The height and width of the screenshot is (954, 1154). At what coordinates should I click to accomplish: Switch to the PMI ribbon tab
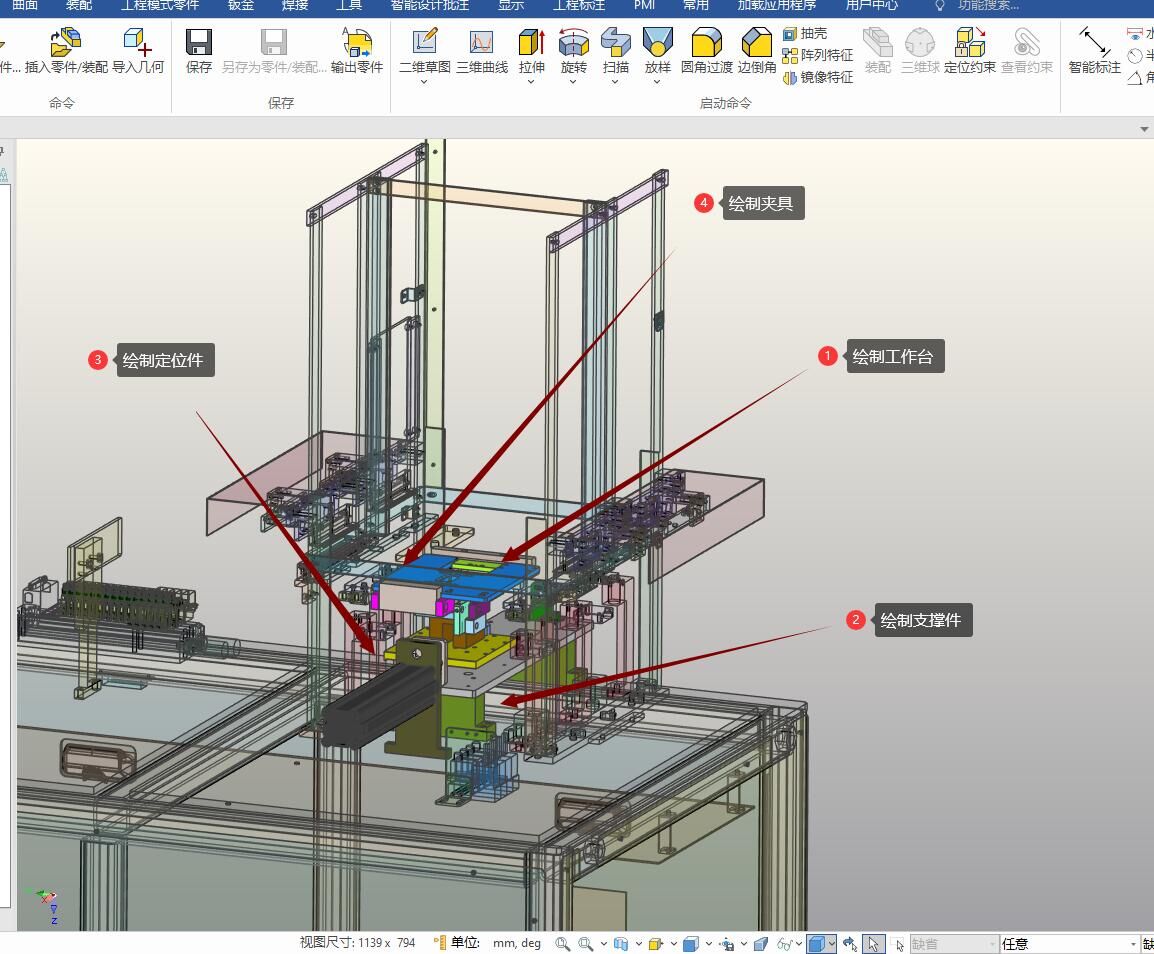(644, 5)
